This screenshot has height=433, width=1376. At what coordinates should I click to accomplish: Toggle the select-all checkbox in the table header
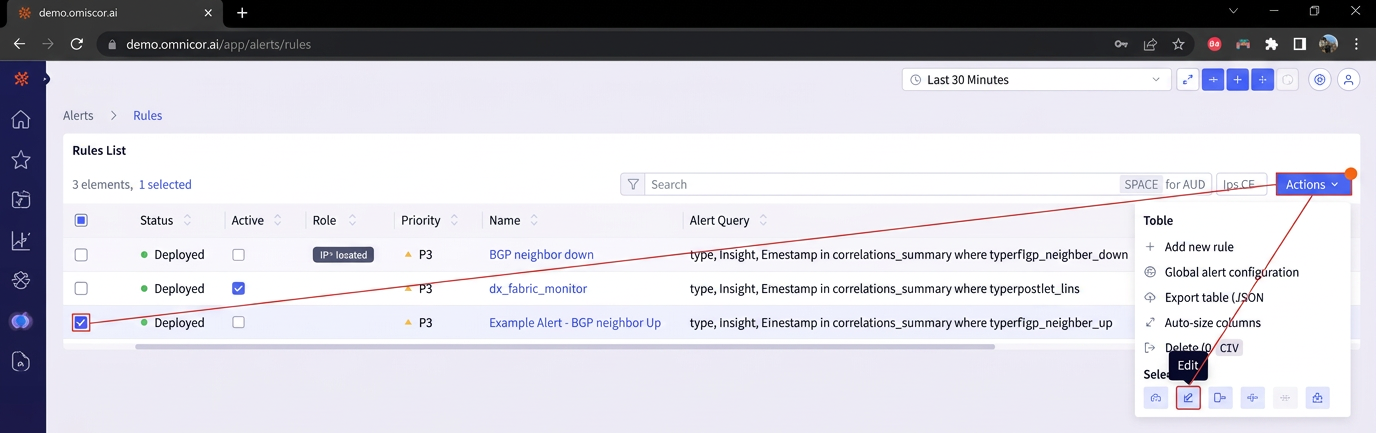click(81, 220)
